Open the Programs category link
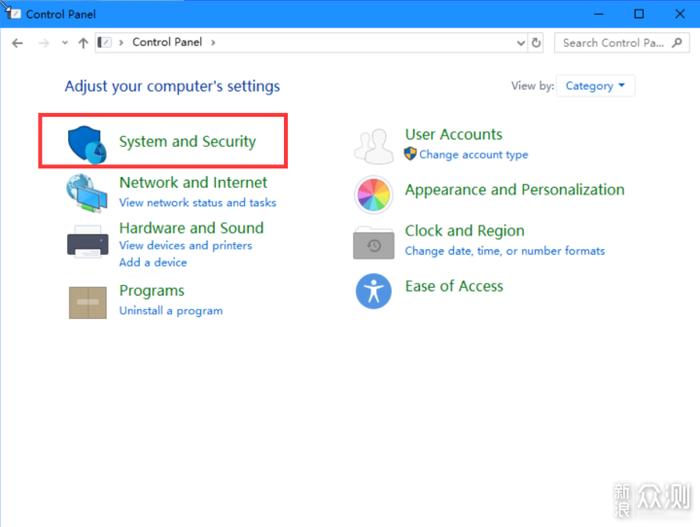Screen dimensions: 700x527 152,291
